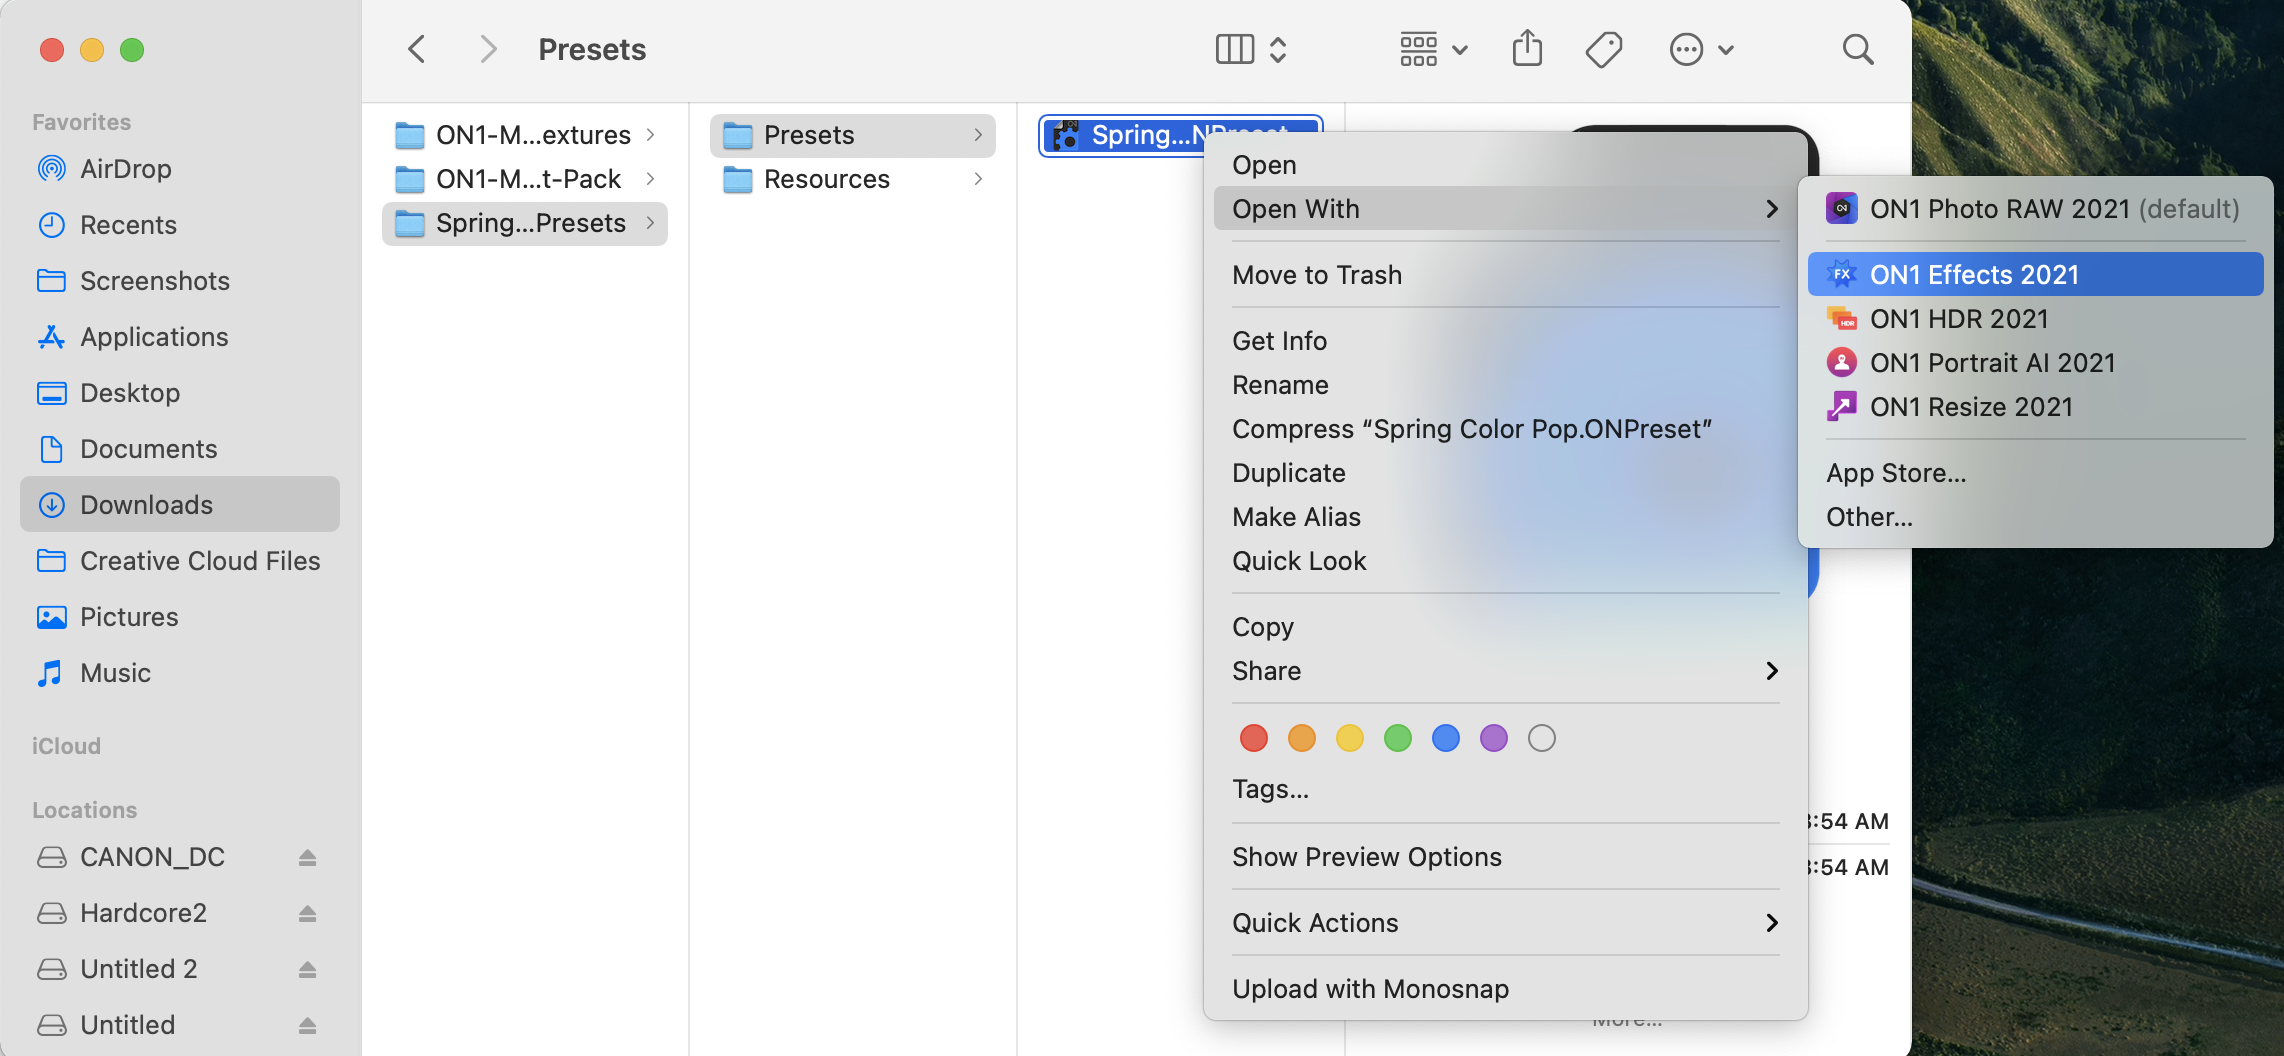2284x1056 pixels.
Task: Click the ON1 Photo RAW 2021 icon
Action: tap(1841, 209)
